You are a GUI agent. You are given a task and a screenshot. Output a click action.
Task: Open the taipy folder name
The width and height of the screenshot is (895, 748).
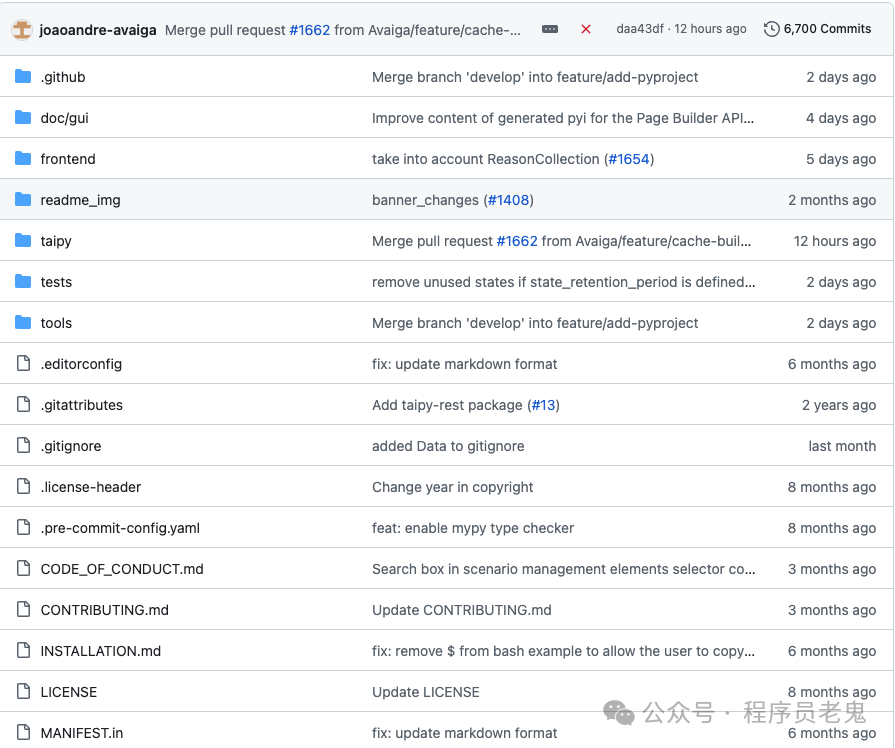[56, 242]
